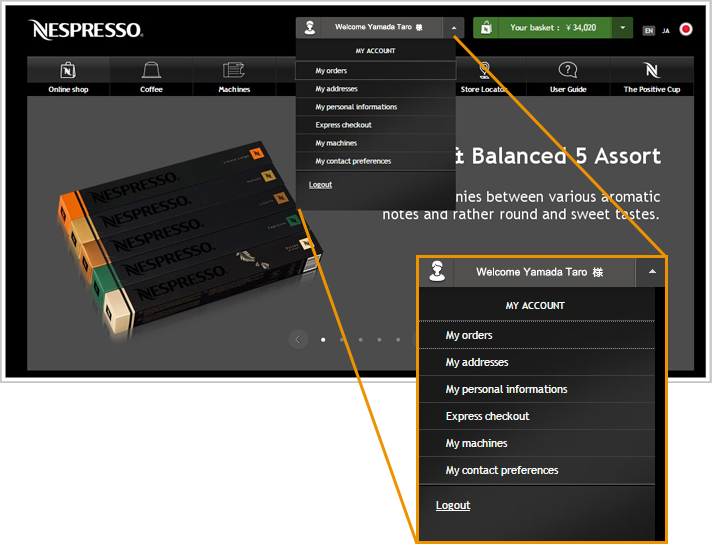Click Logout link in the enlarged menu
This screenshot has width=712, height=544.
(453, 505)
